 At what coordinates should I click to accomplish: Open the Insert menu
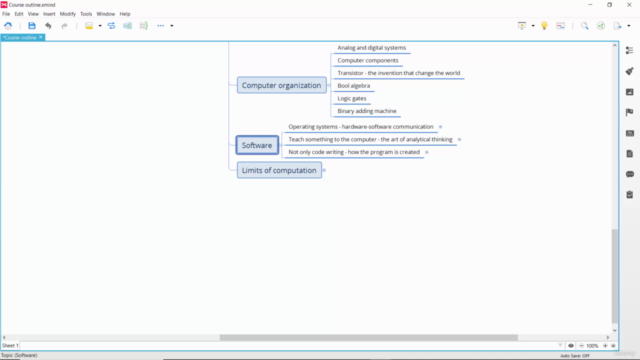(49, 14)
